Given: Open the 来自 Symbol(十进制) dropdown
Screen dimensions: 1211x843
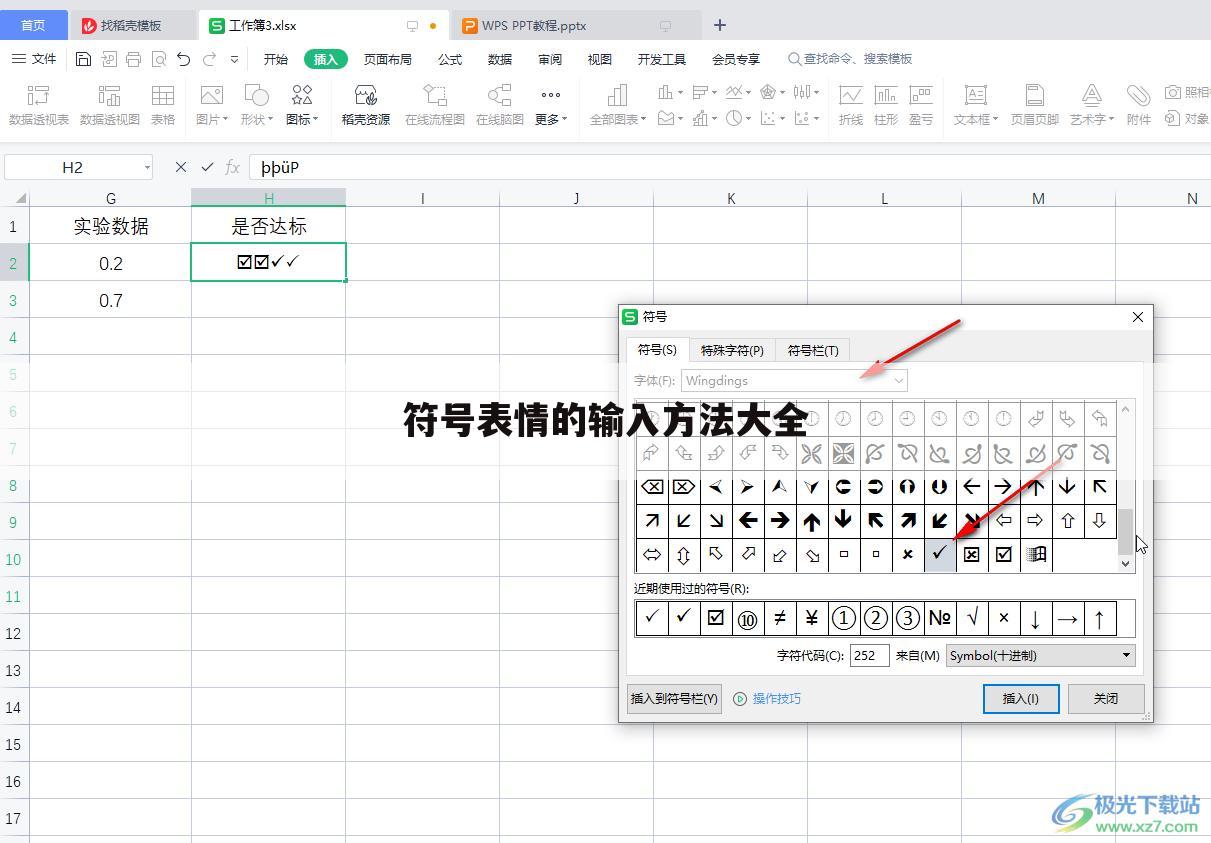Looking at the screenshot, I should (1040, 656).
